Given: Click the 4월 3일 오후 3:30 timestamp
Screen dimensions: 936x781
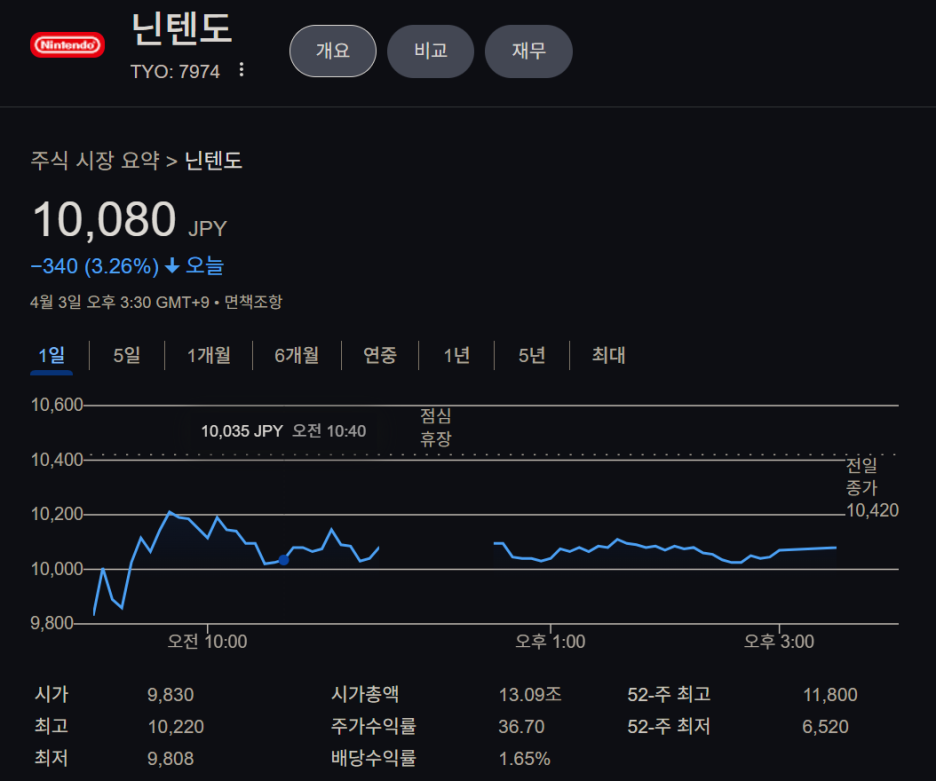Looking at the screenshot, I should (x=120, y=302).
